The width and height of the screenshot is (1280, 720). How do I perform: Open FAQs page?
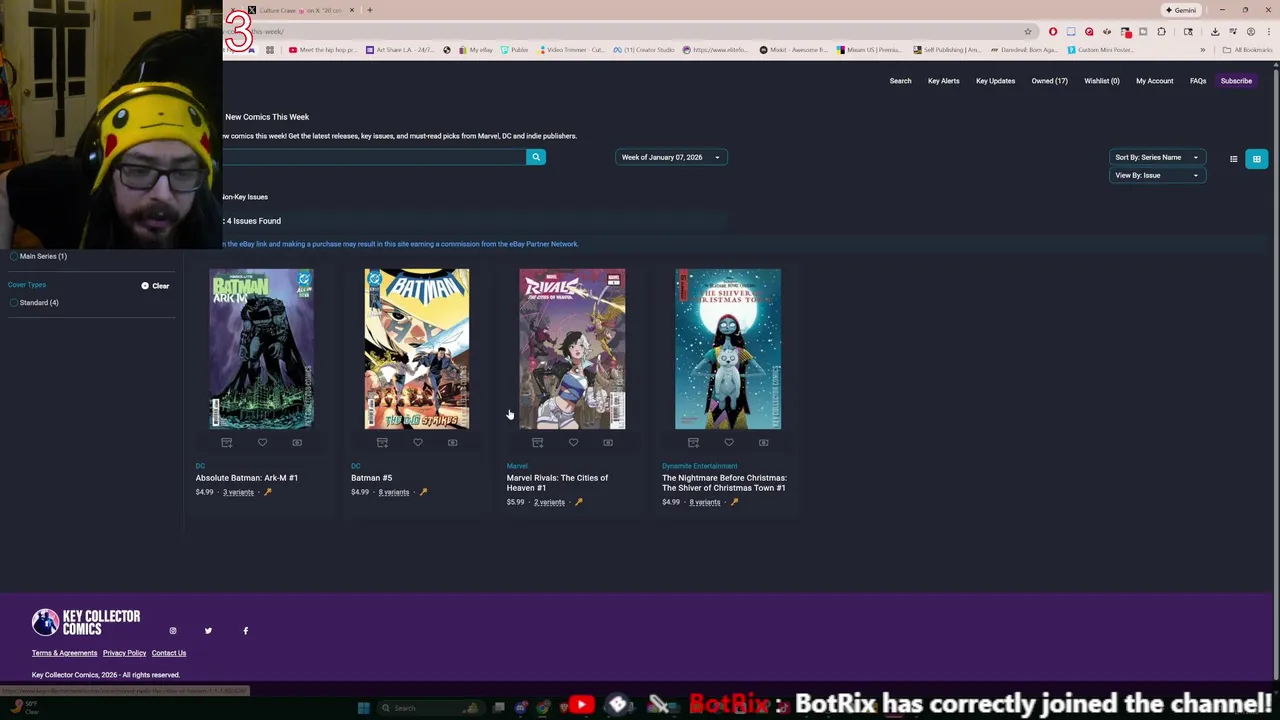click(x=1197, y=81)
